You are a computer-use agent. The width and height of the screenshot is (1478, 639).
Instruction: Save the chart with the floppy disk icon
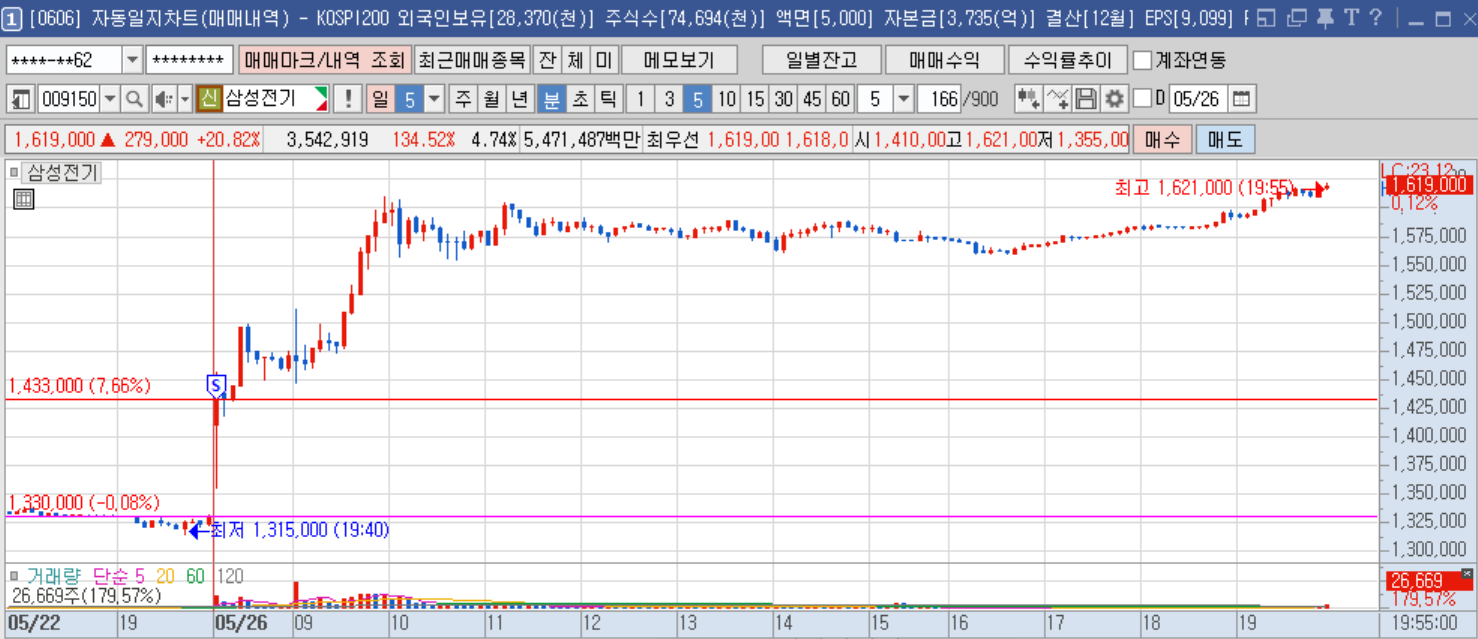point(1086,99)
